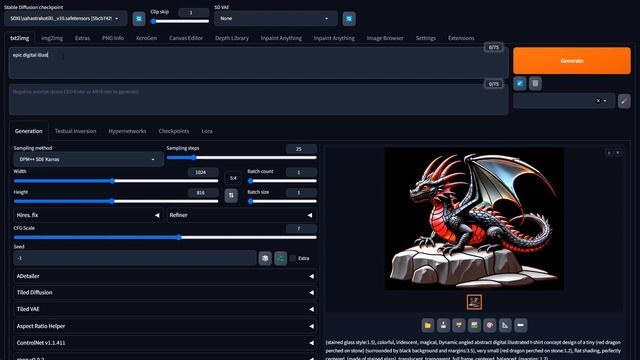Reuse last seed with the recycle icon
Screen dimensions: 640x360
(280, 258)
